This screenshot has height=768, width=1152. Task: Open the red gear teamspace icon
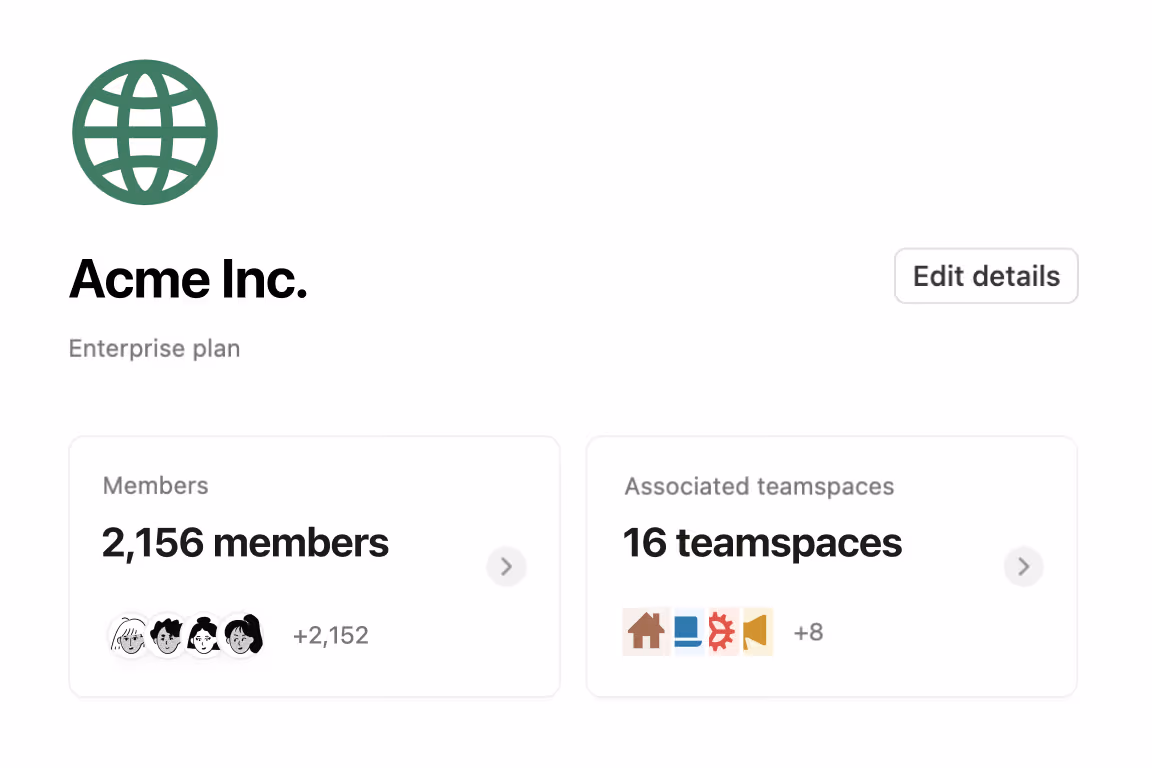click(x=720, y=632)
